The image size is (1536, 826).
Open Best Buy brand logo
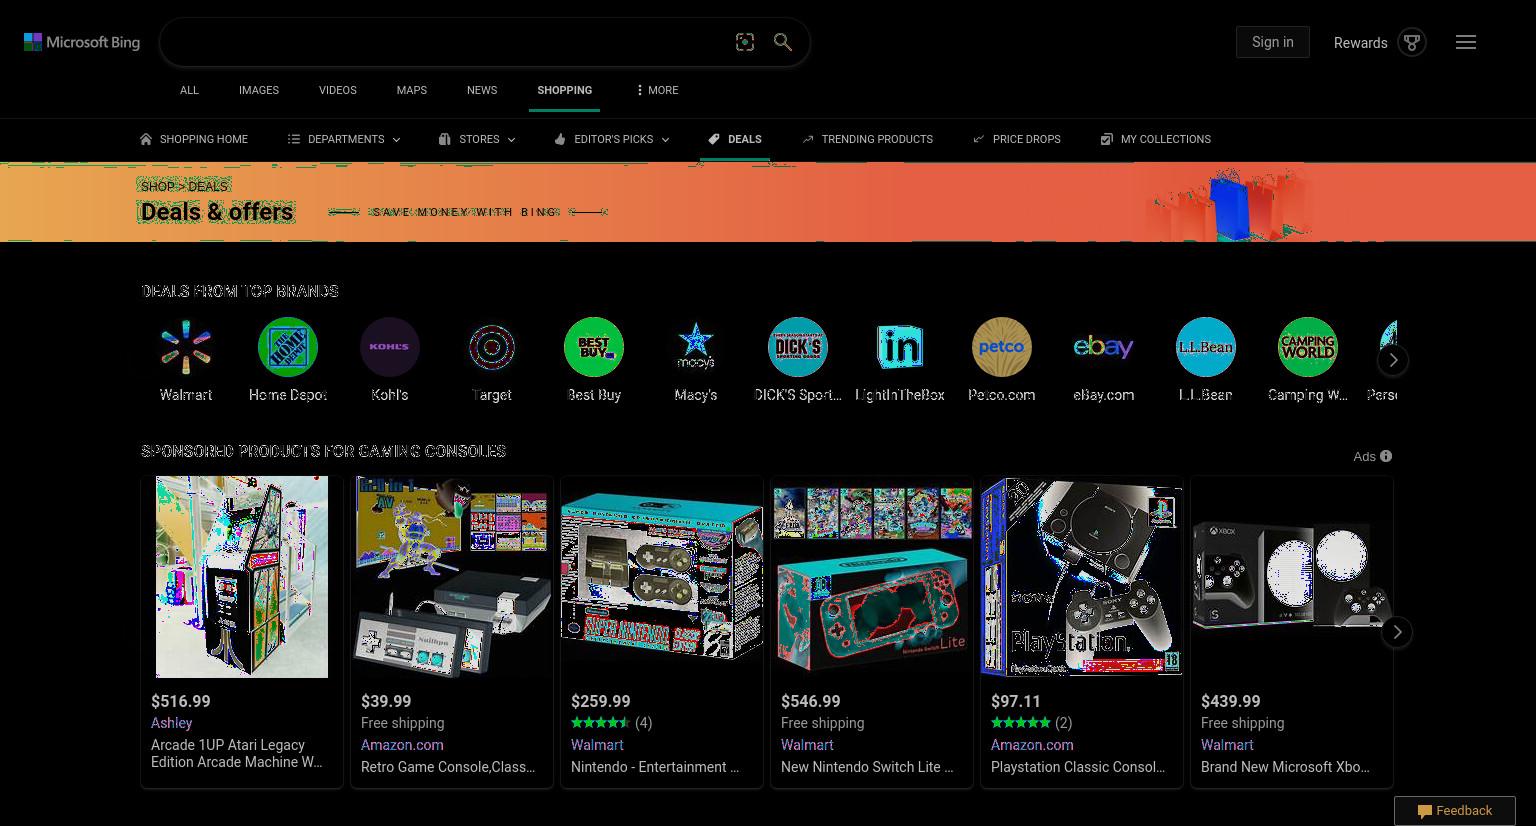[x=594, y=347]
